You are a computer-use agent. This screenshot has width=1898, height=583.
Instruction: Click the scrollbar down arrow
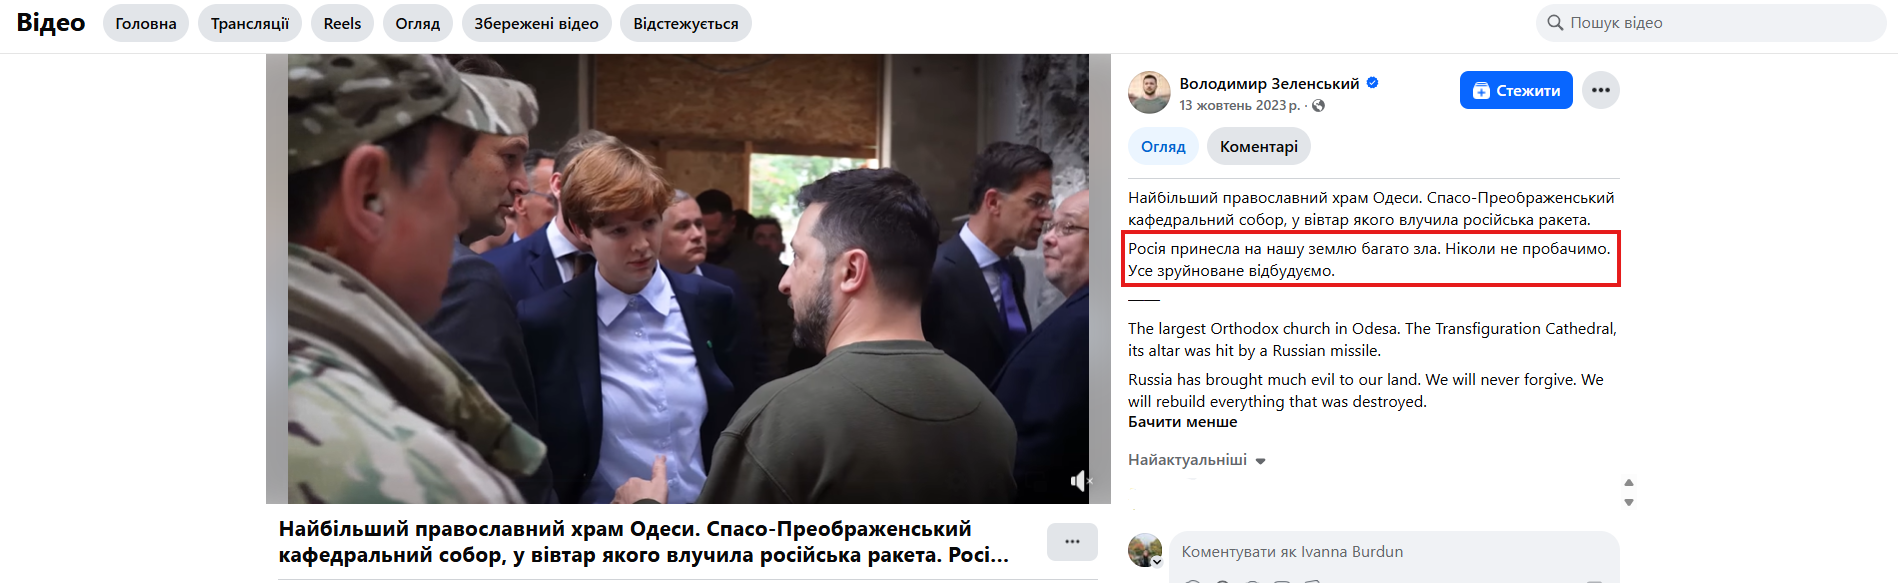1629,502
